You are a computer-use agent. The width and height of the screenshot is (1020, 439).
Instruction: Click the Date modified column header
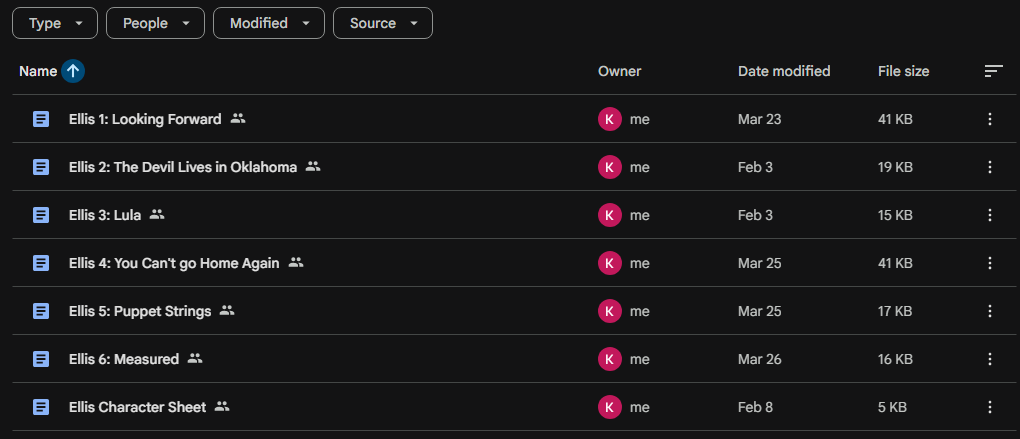[784, 71]
